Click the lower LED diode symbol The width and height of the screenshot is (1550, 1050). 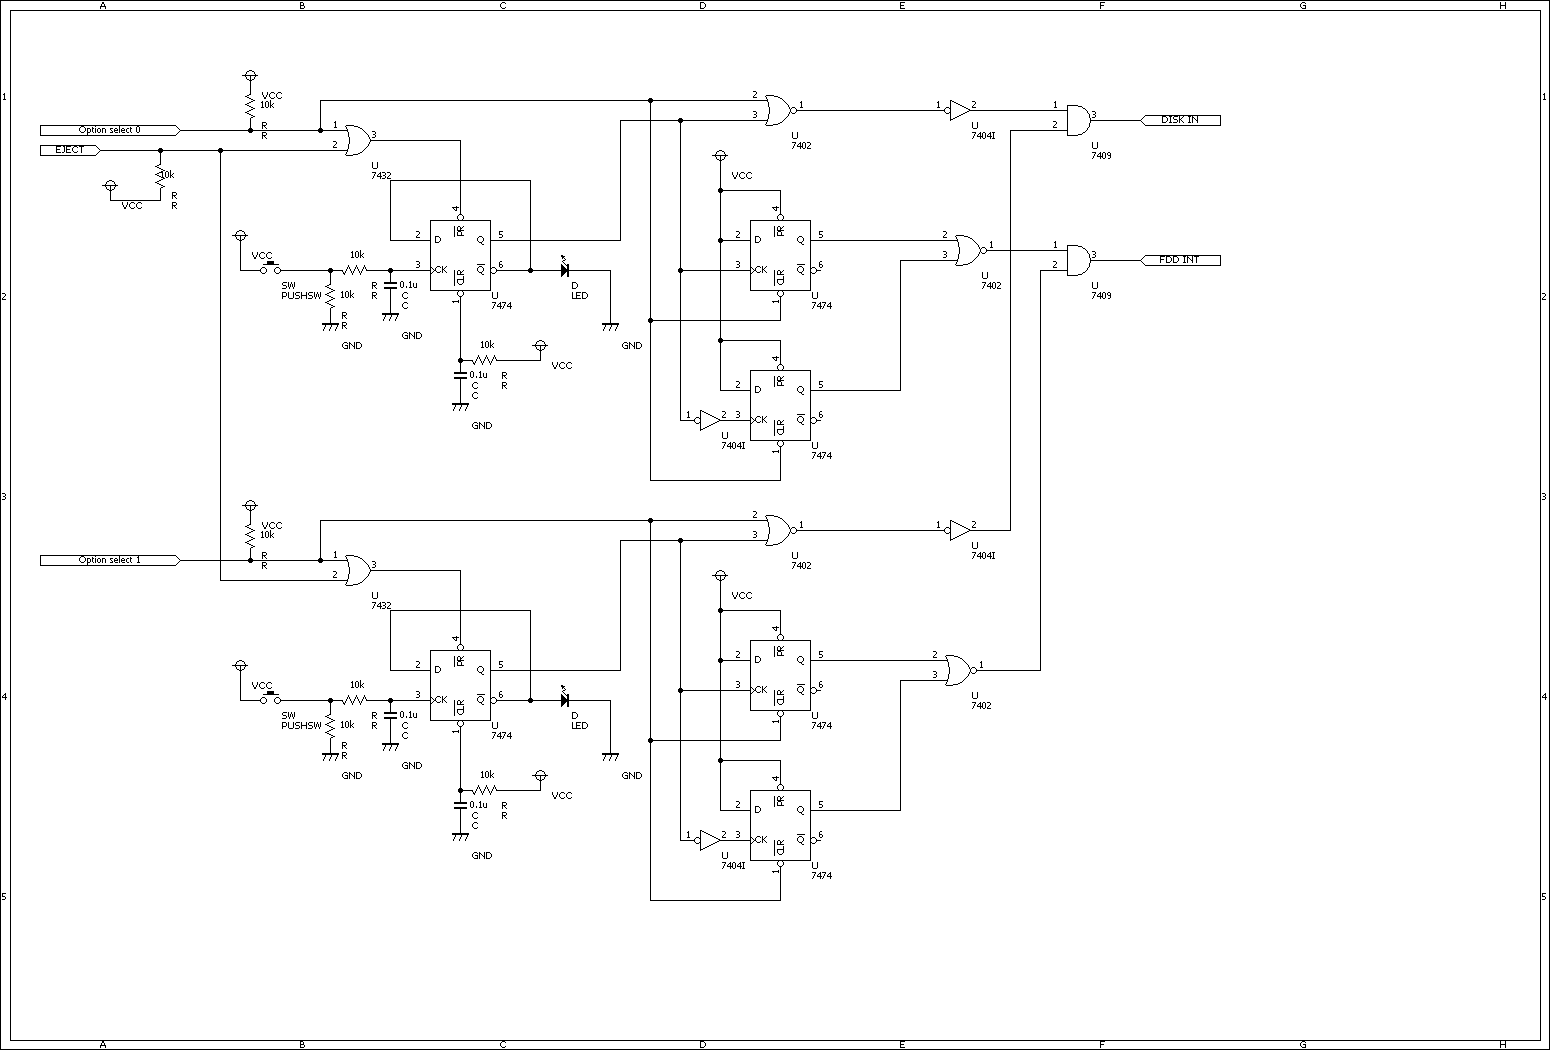tap(565, 700)
